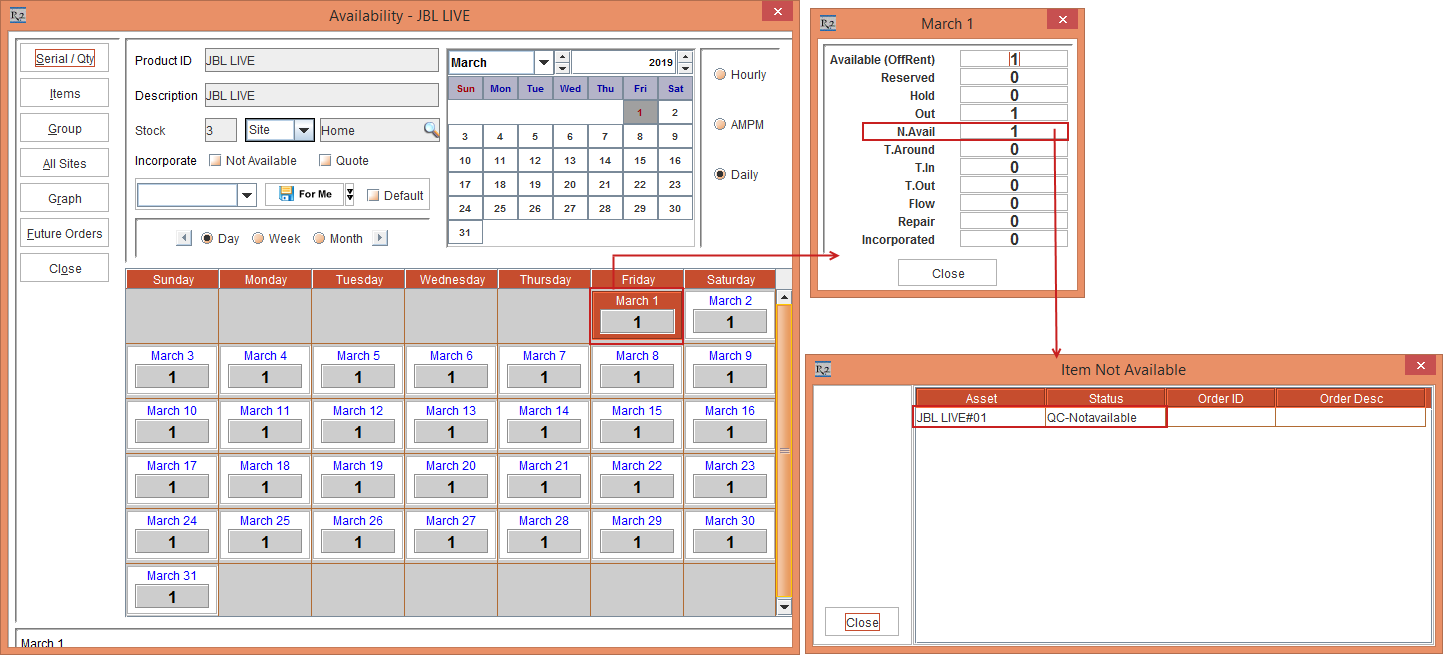The height and width of the screenshot is (655, 1443).
Task: Click the year 2019 field
Action: pyautogui.click(x=623, y=62)
